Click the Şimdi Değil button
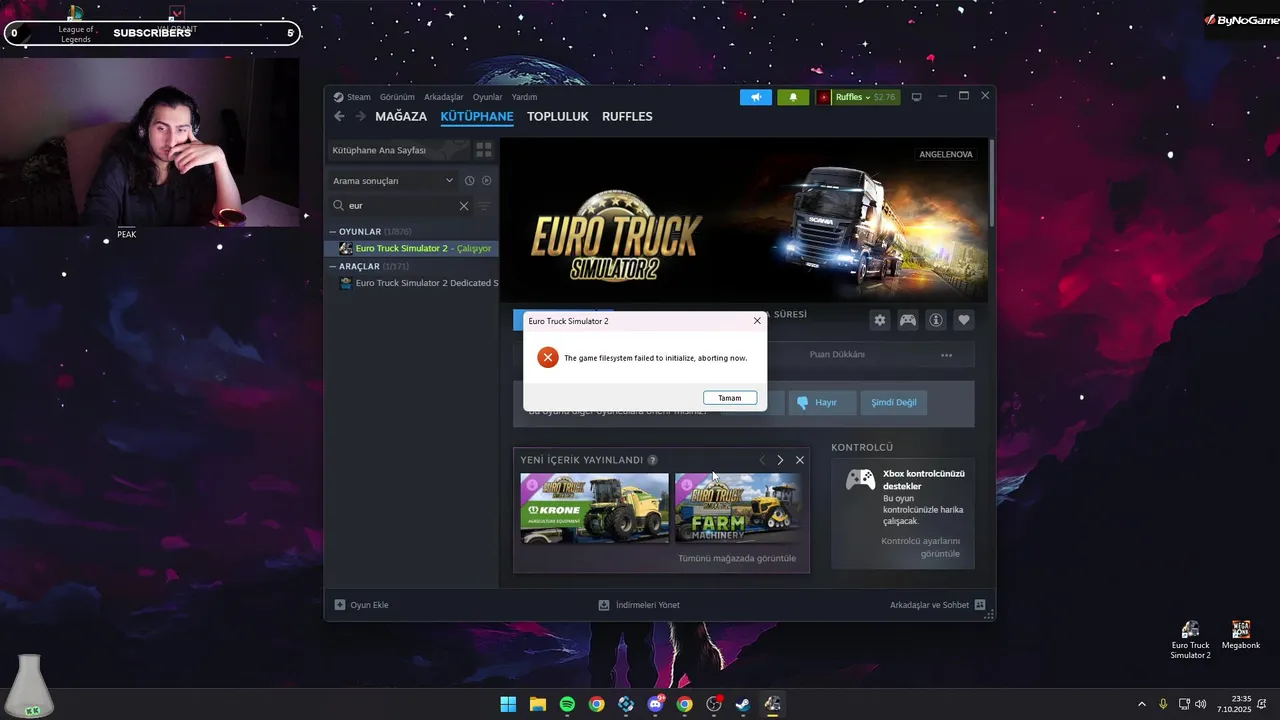Image resolution: width=1280 pixels, height=720 pixels. click(x=893, y=403)
